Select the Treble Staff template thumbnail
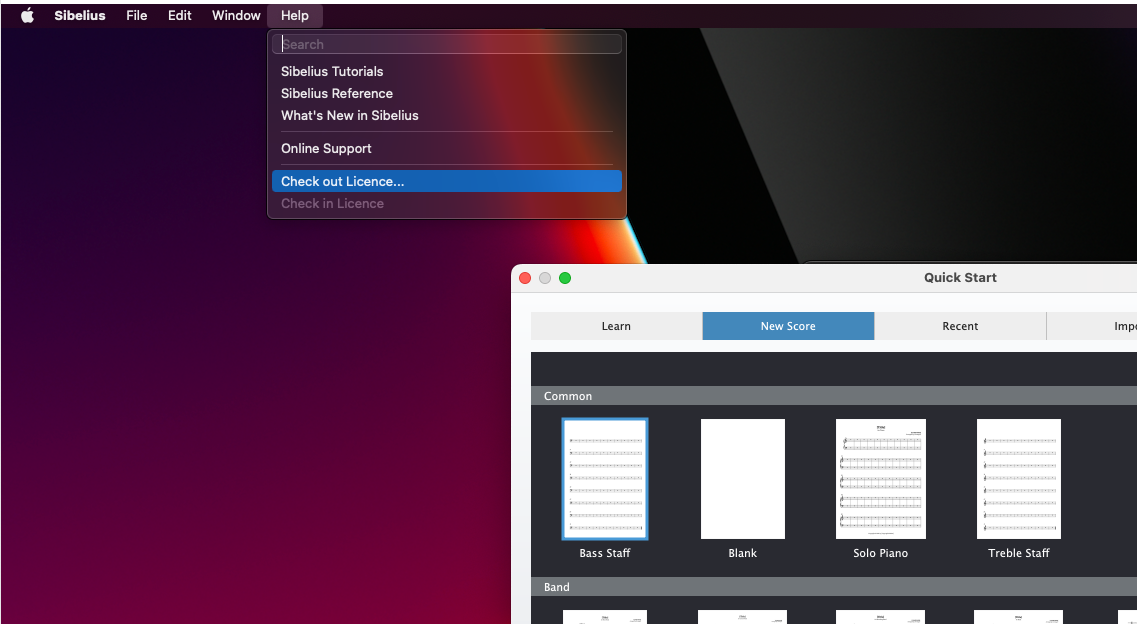1137x624 pixels. [x=1019, y=479]
